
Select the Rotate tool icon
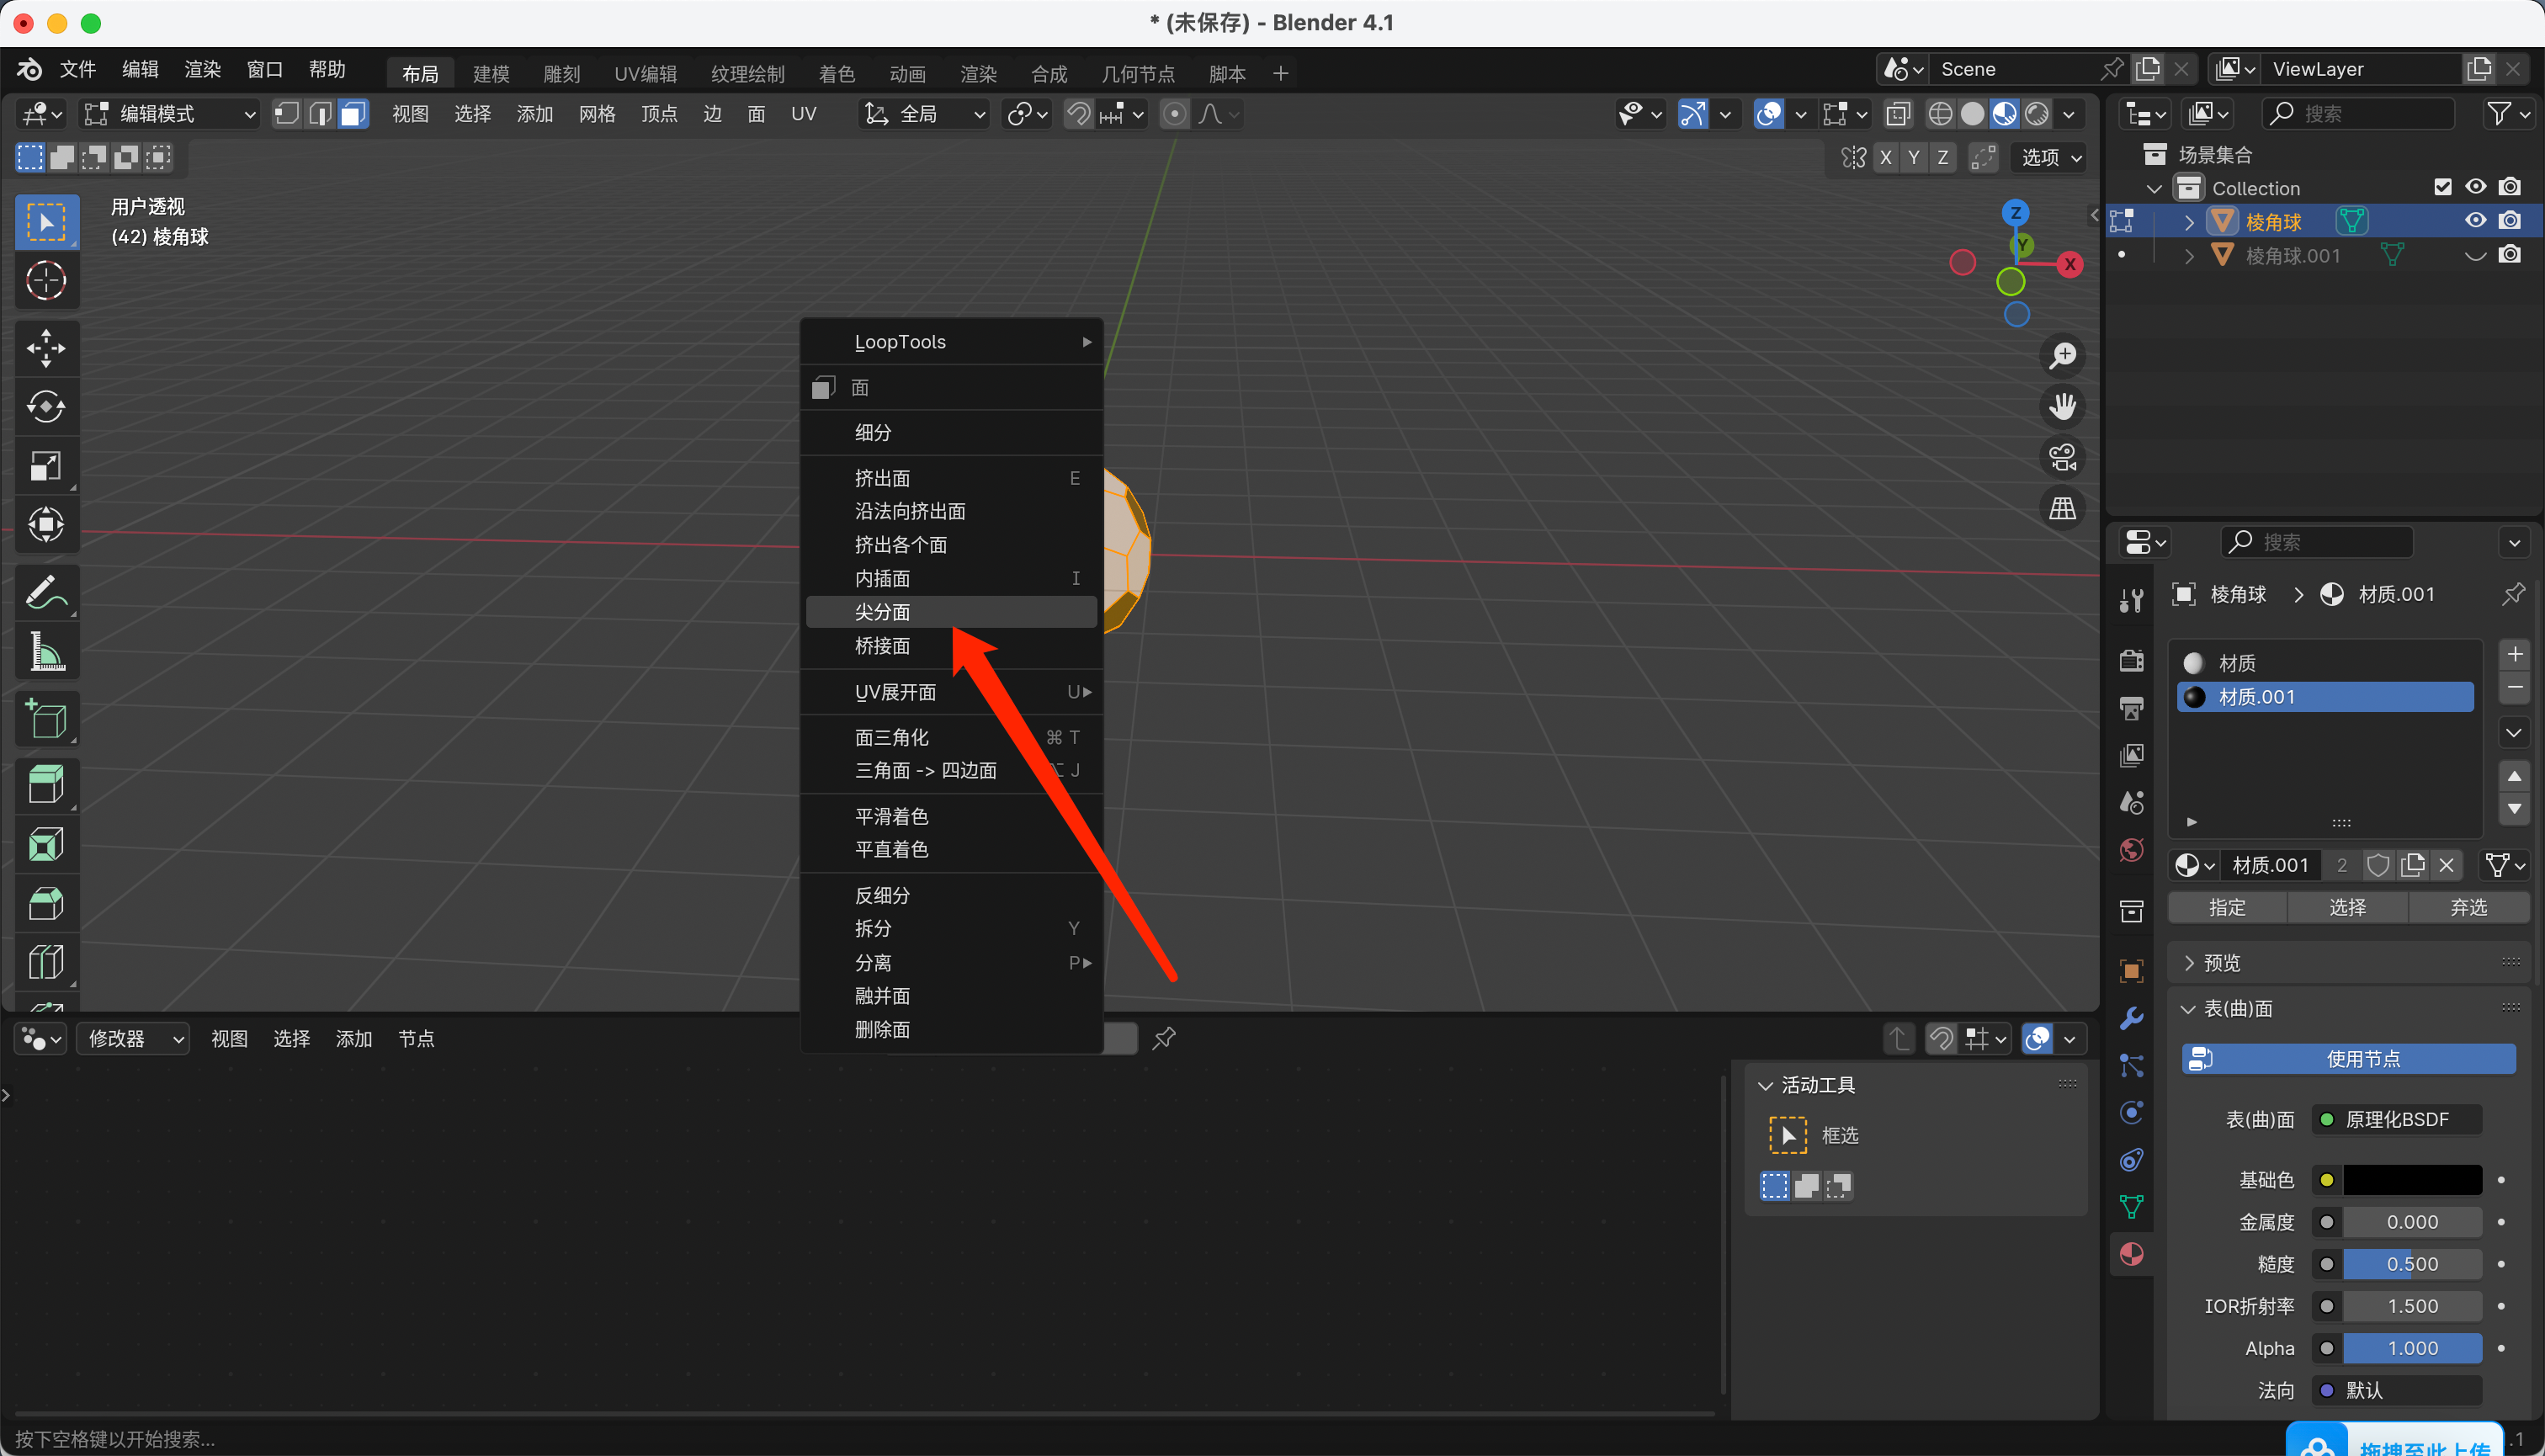point(46,407)
